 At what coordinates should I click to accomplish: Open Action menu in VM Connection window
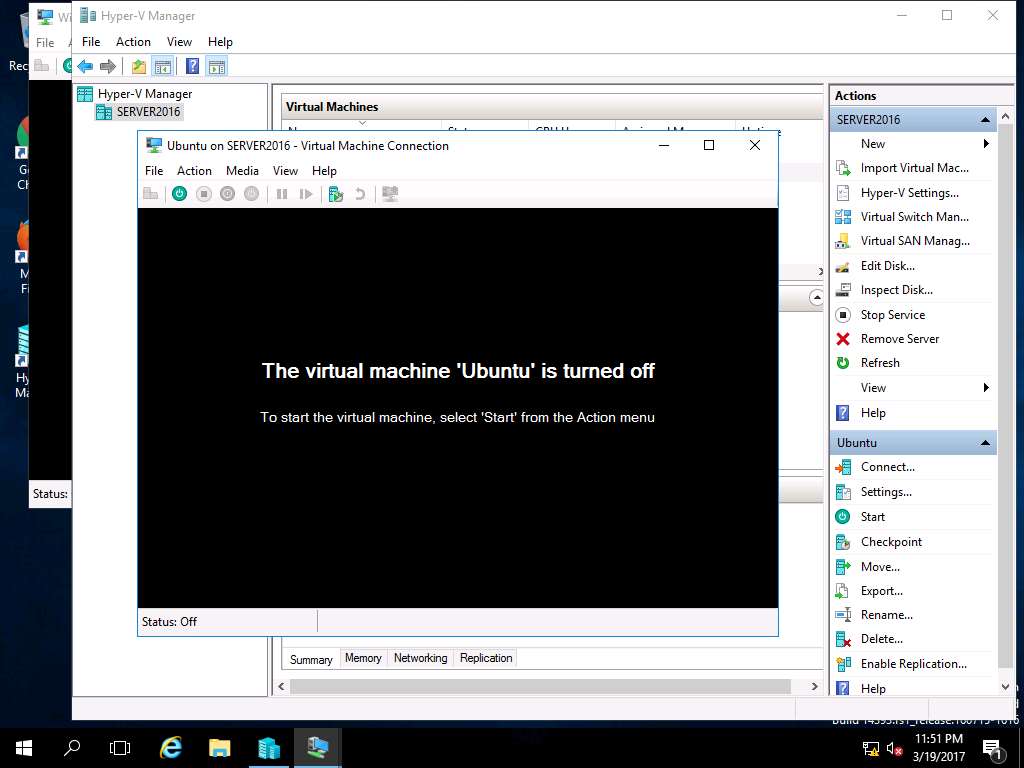click(x=195, y=170)
